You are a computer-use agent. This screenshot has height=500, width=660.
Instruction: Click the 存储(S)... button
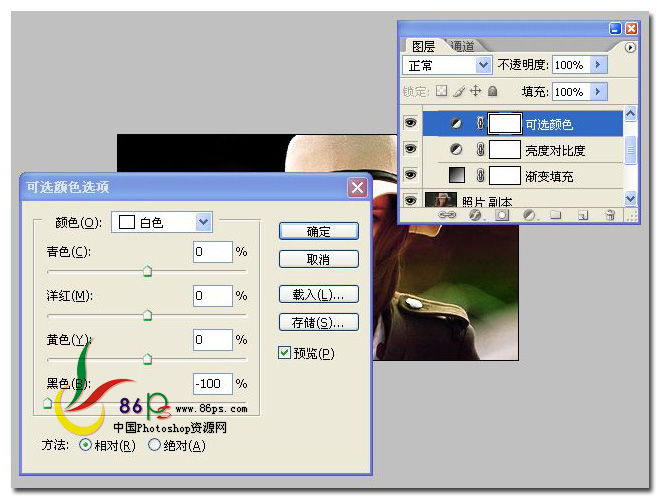pyautogui.click(x=319, y=322)
